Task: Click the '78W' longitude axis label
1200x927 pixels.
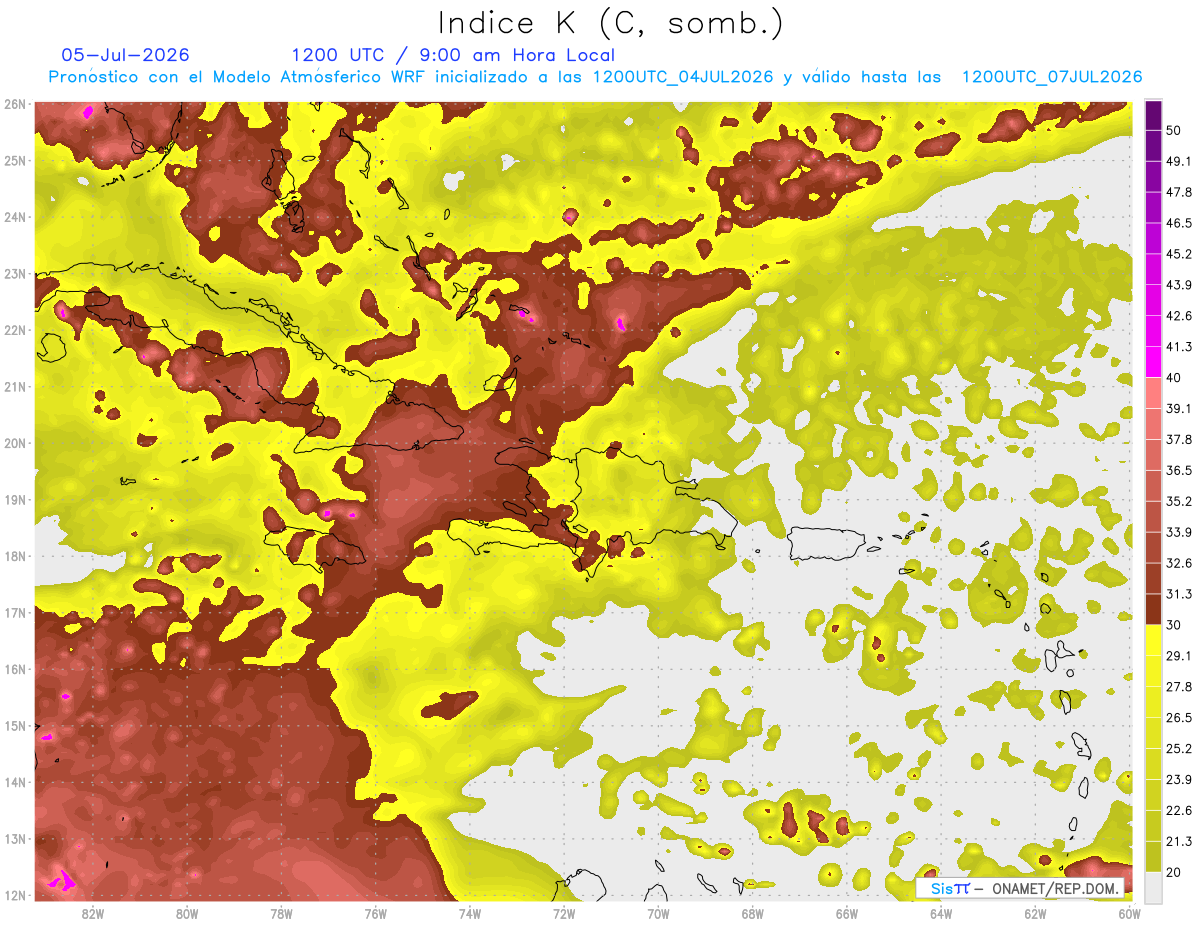Action: tap(281, 913)
